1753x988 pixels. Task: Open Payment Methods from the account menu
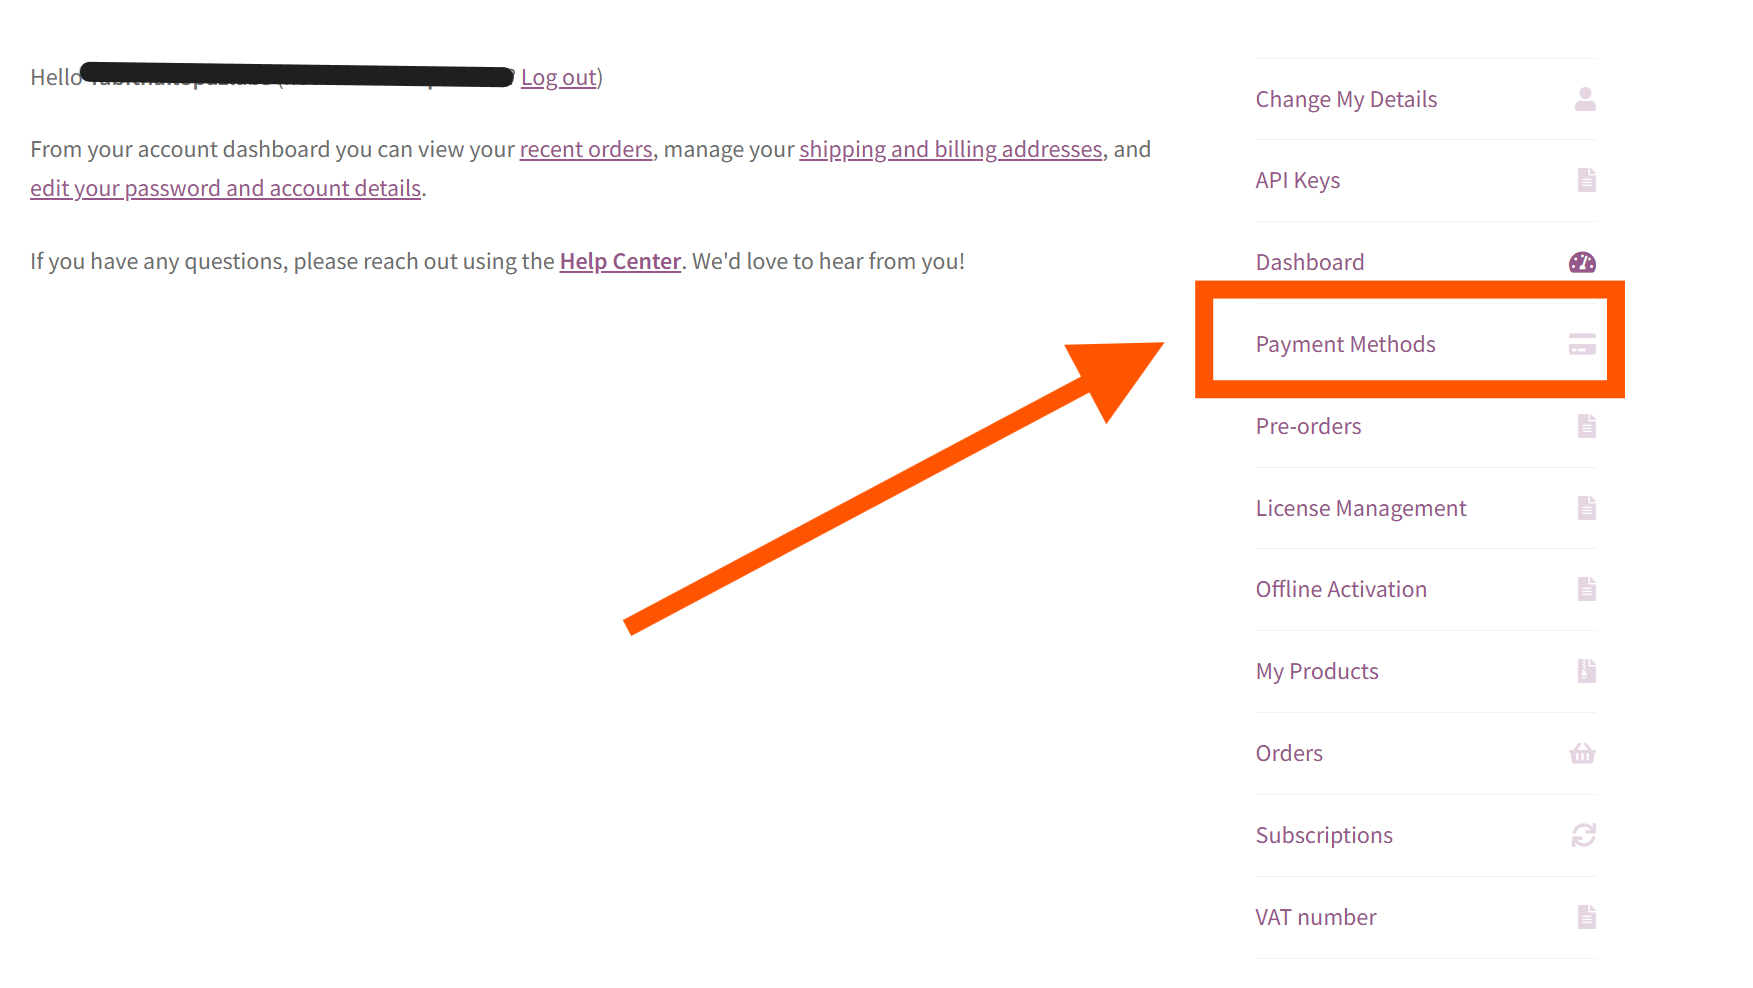click(1346, 344)
